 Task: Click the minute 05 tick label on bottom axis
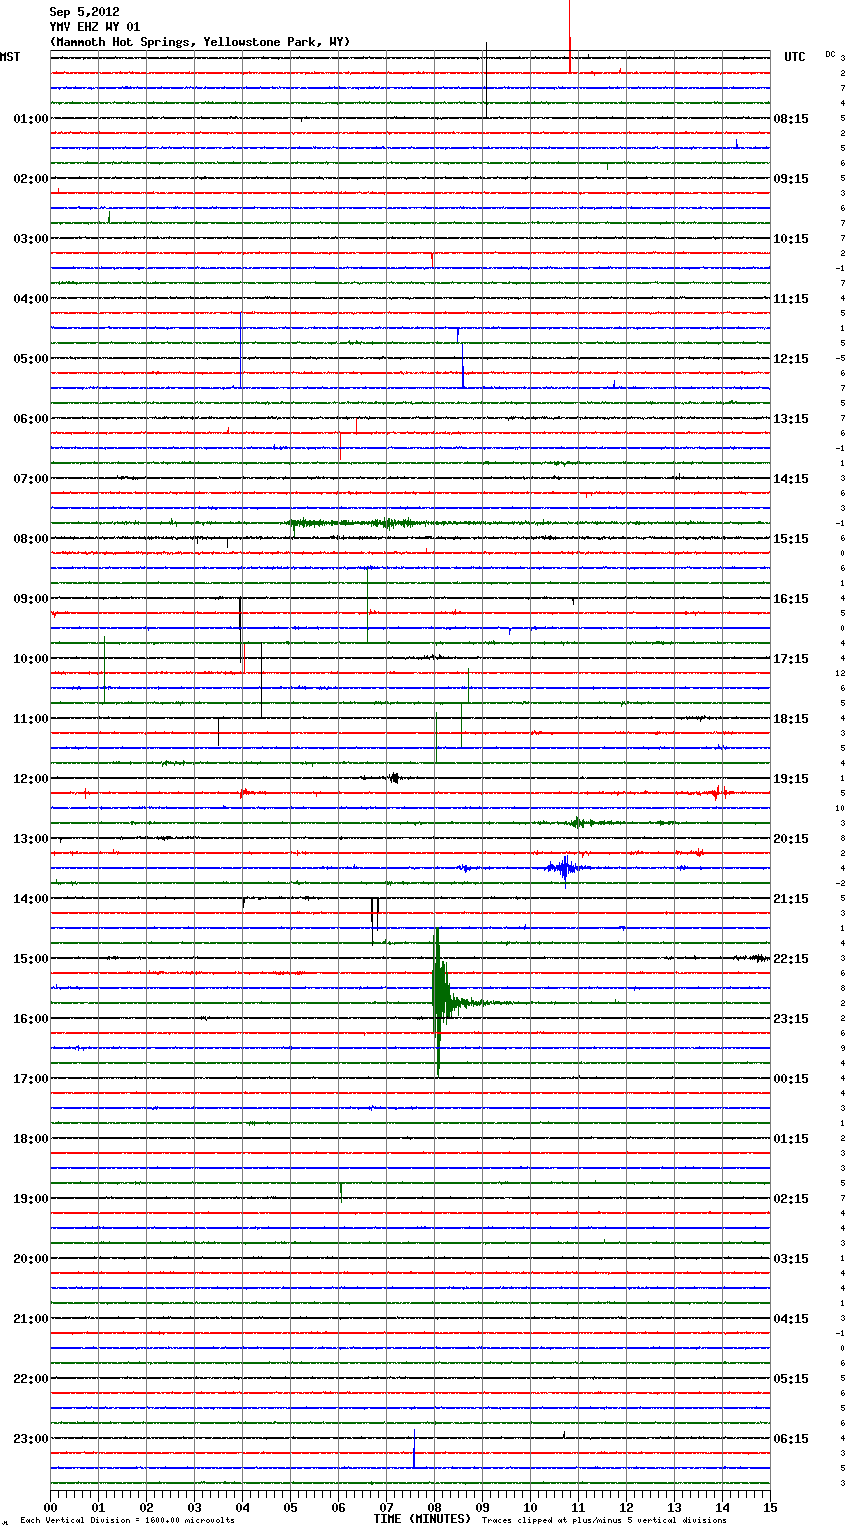pos(290,1507)
